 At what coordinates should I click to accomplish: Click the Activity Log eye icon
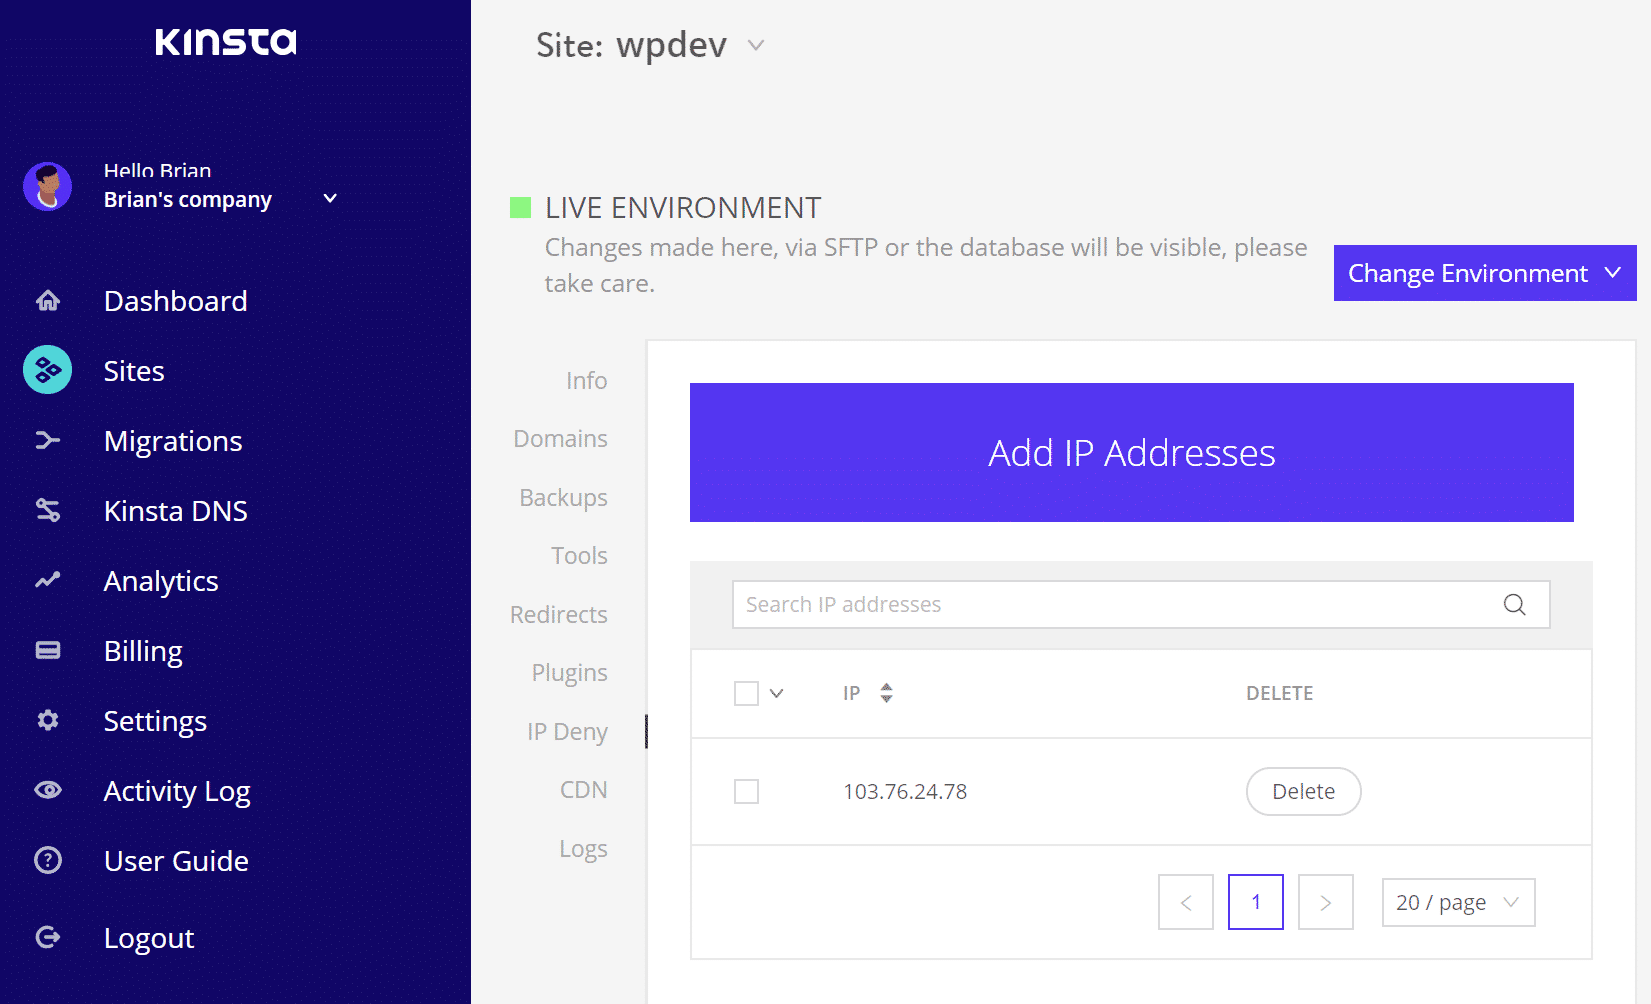[47, 790]
